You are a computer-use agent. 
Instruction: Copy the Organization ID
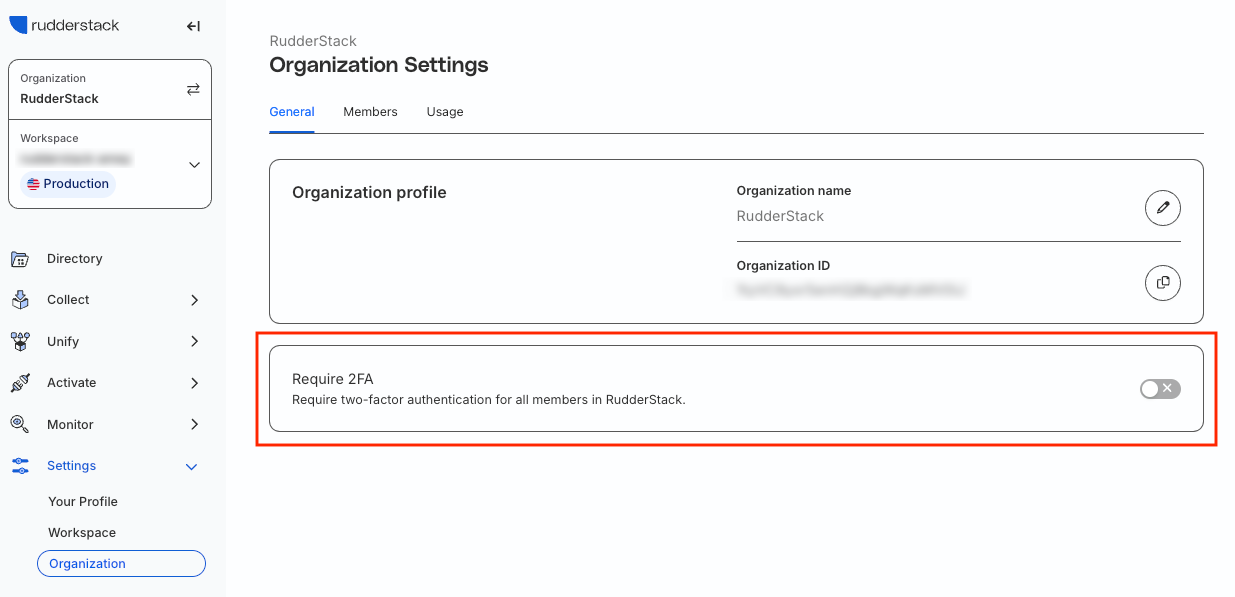coord(1163,283)
